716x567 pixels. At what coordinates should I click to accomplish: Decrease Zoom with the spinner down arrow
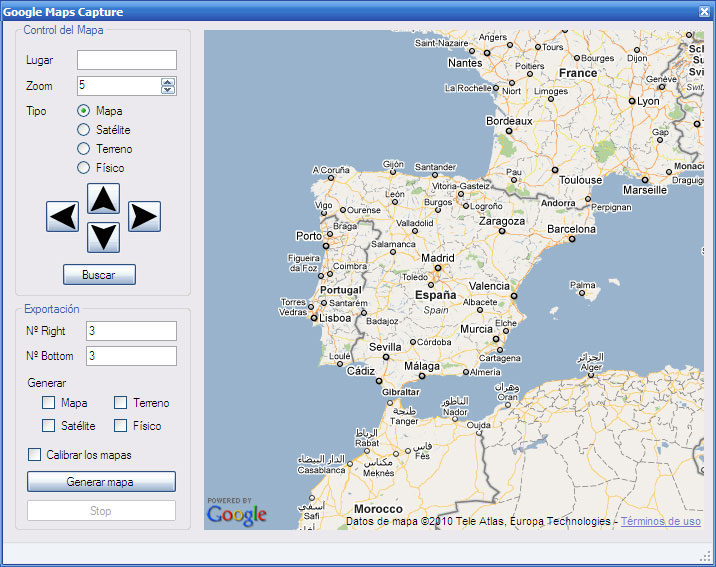click(168, 90)
